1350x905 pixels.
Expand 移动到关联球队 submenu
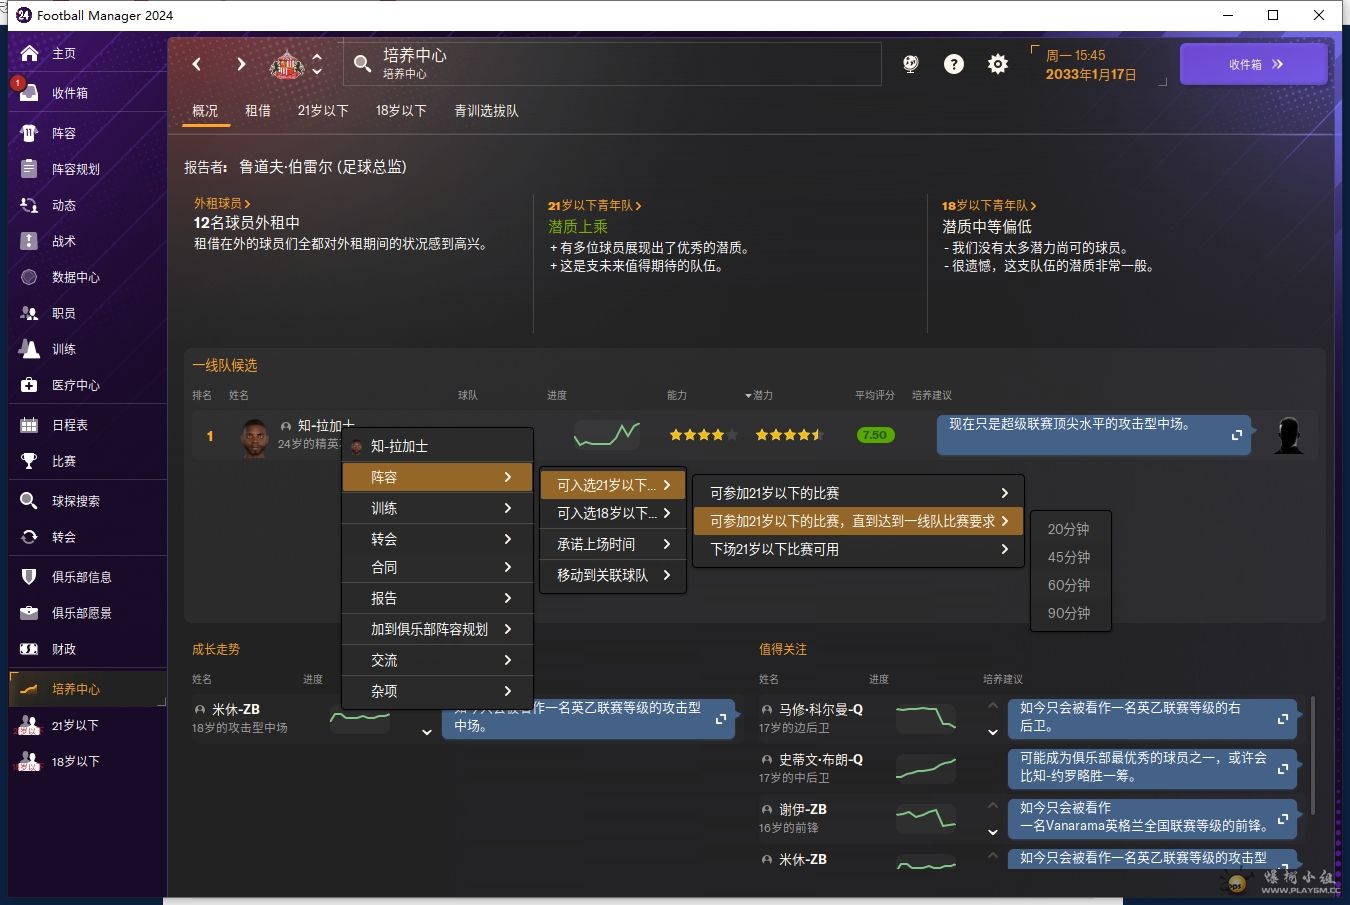coord(613,575)
